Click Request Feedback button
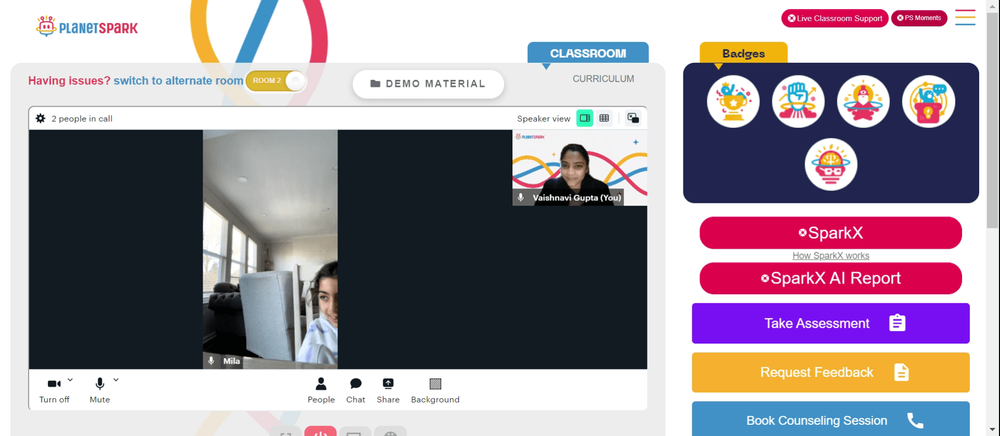Image resolution: width=1000 pixels, height=436 pixels. [x=830, y=372]
